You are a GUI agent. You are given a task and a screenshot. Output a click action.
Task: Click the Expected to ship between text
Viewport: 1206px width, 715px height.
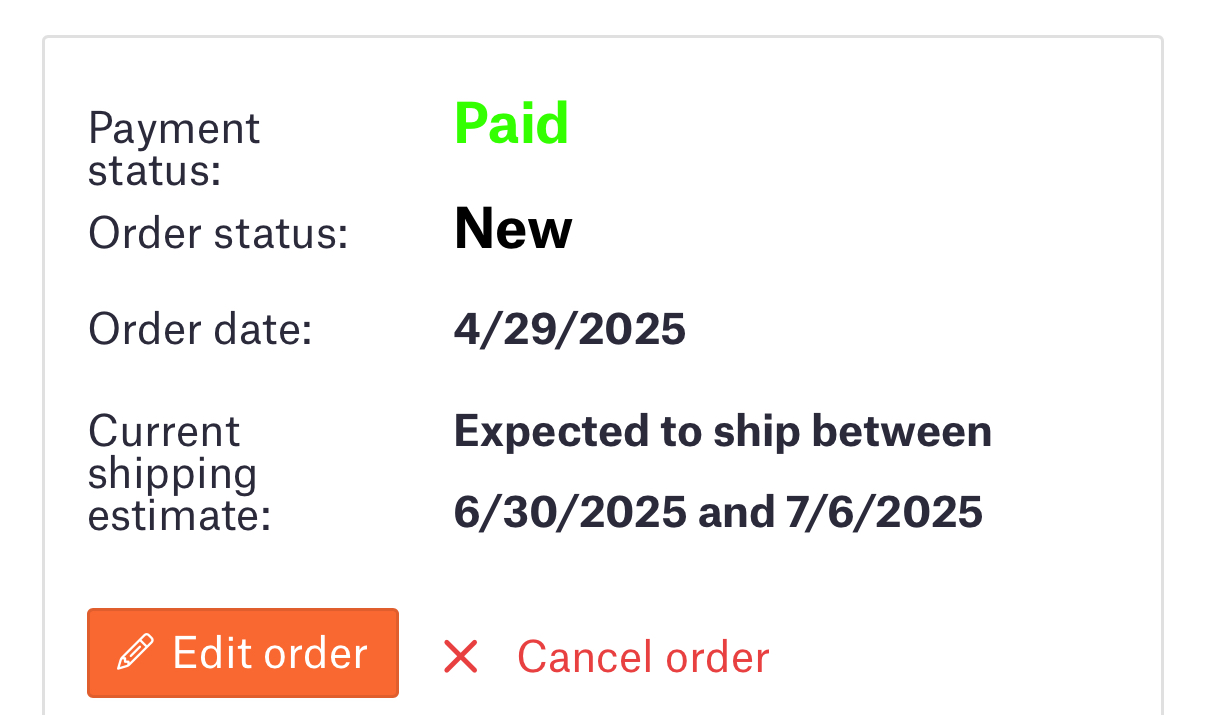coord(723,432)
